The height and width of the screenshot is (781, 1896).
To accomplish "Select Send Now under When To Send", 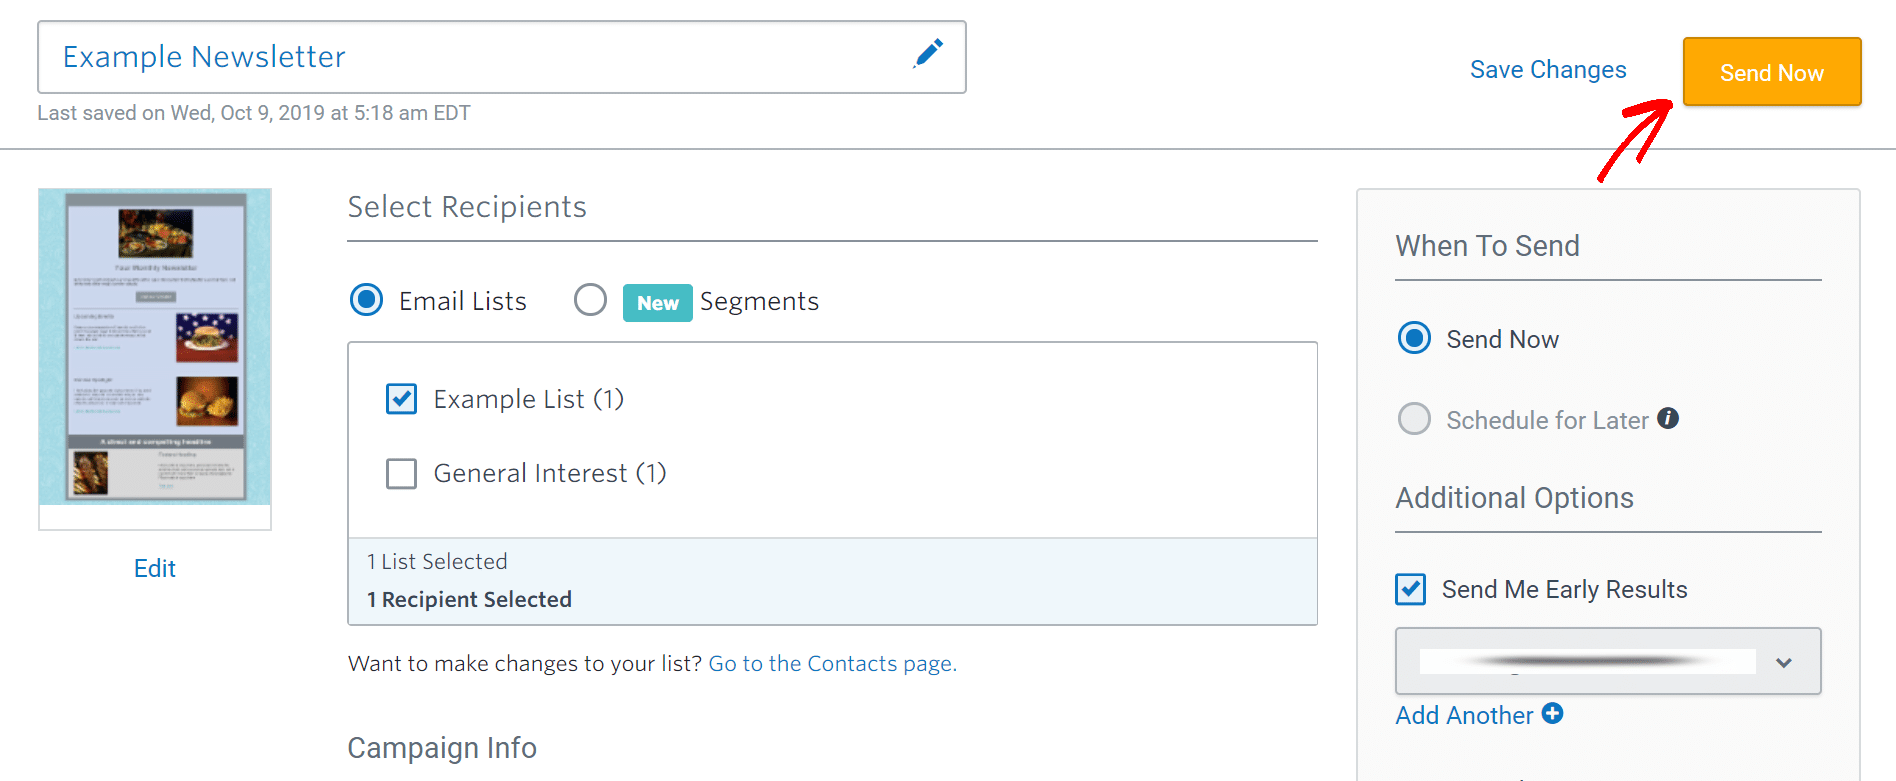I will click(1414, 338).
